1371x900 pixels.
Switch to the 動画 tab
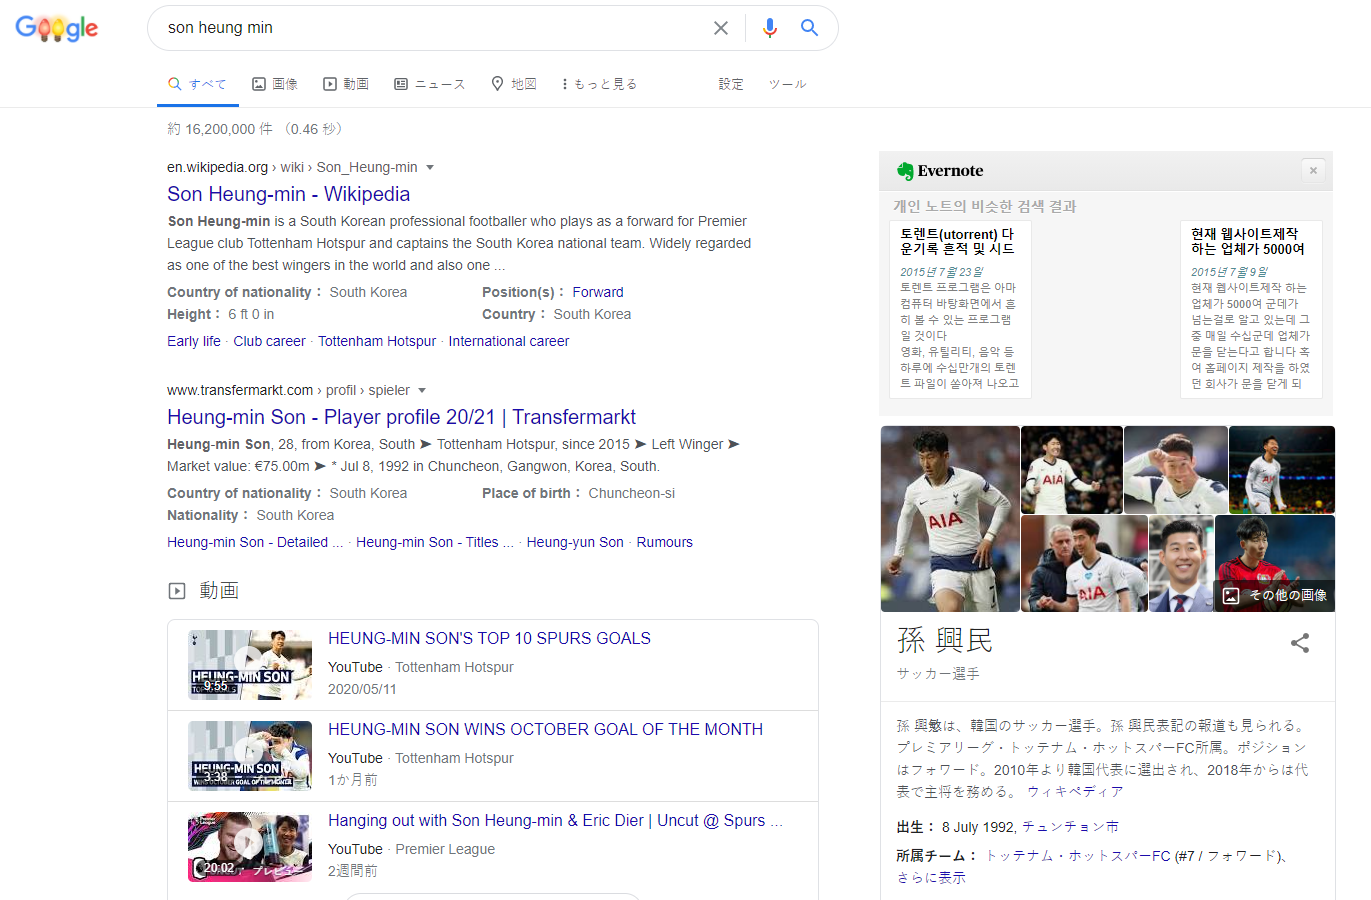[346, 84]
